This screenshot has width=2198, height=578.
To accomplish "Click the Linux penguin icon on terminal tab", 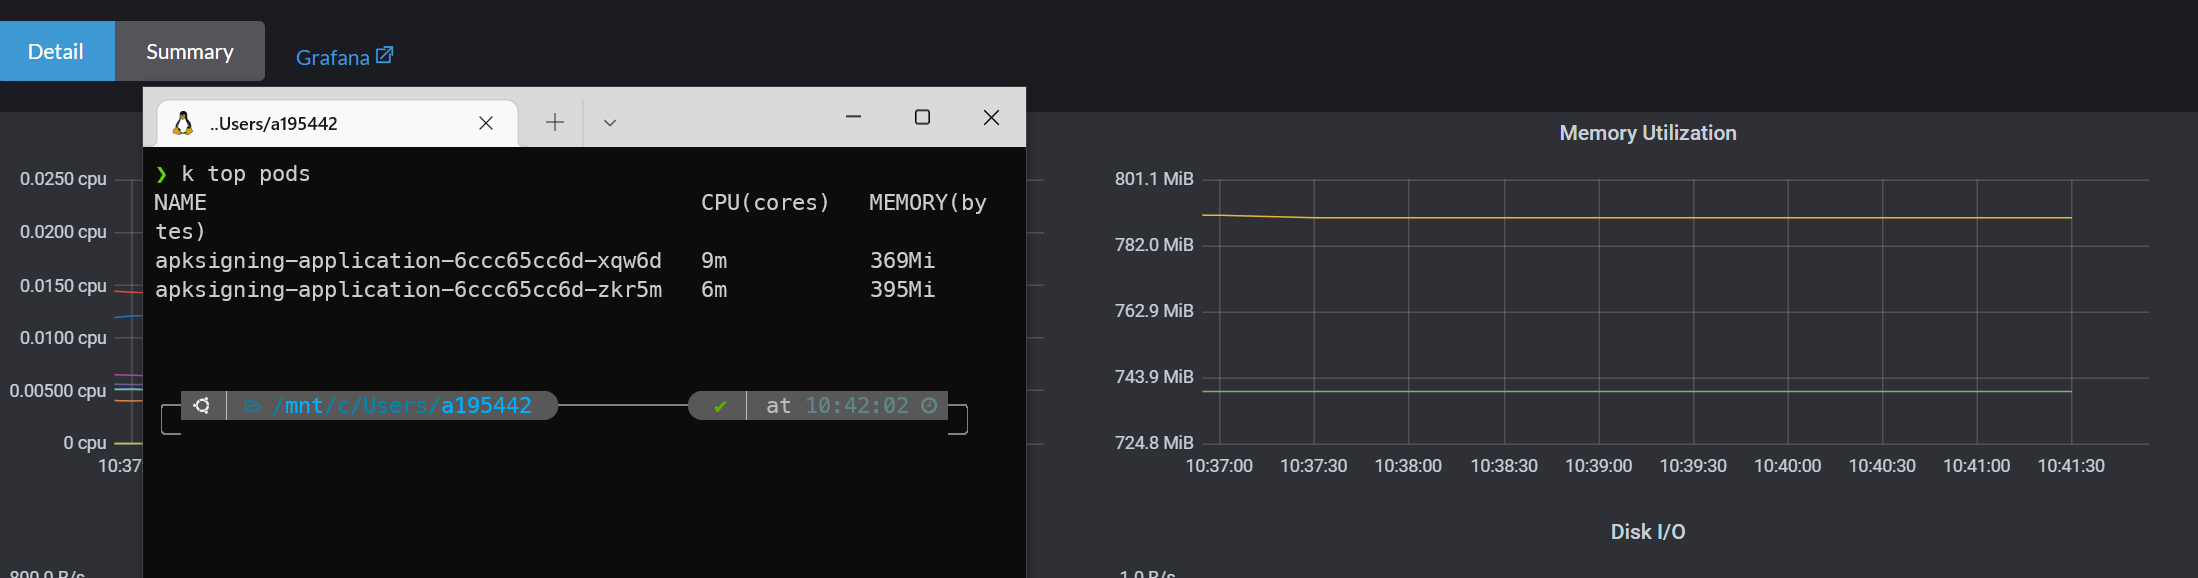I will (x=183, y=123).
